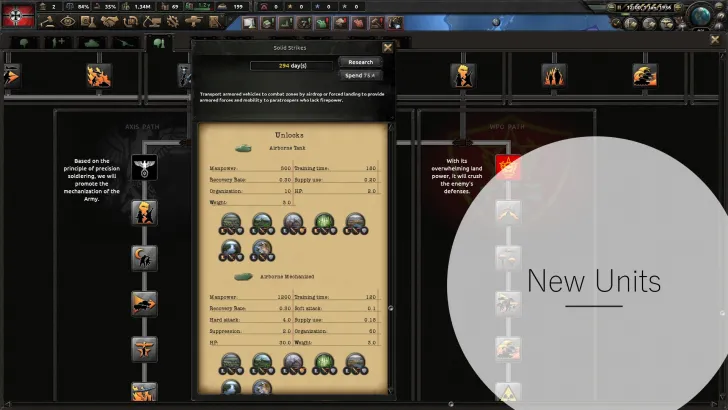Click the bottom horizontal scrollbar handle
This screenshot has width=728, height=410.
click(x=450, y=404)
